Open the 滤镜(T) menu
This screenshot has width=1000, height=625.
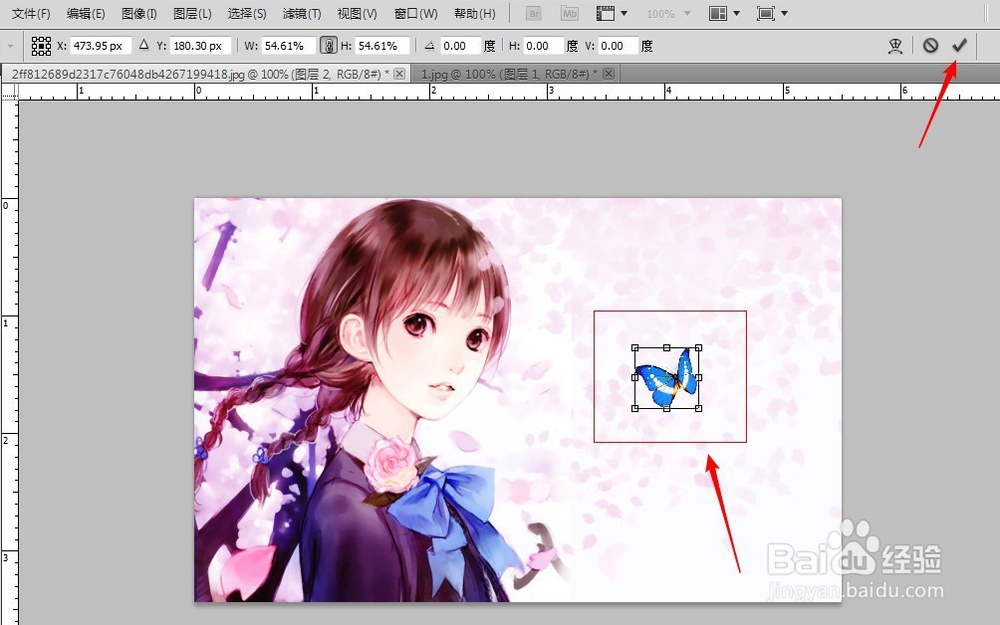[302, 13]
